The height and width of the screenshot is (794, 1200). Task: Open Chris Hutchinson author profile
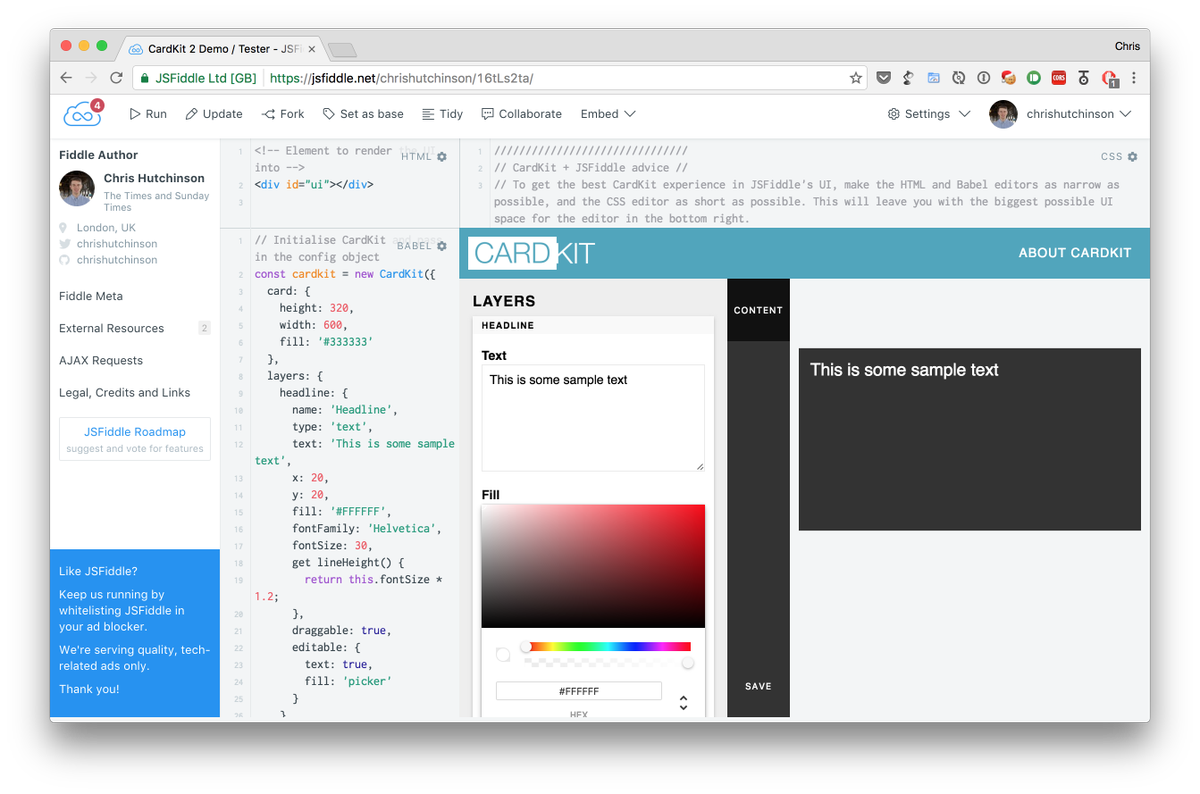154,178
